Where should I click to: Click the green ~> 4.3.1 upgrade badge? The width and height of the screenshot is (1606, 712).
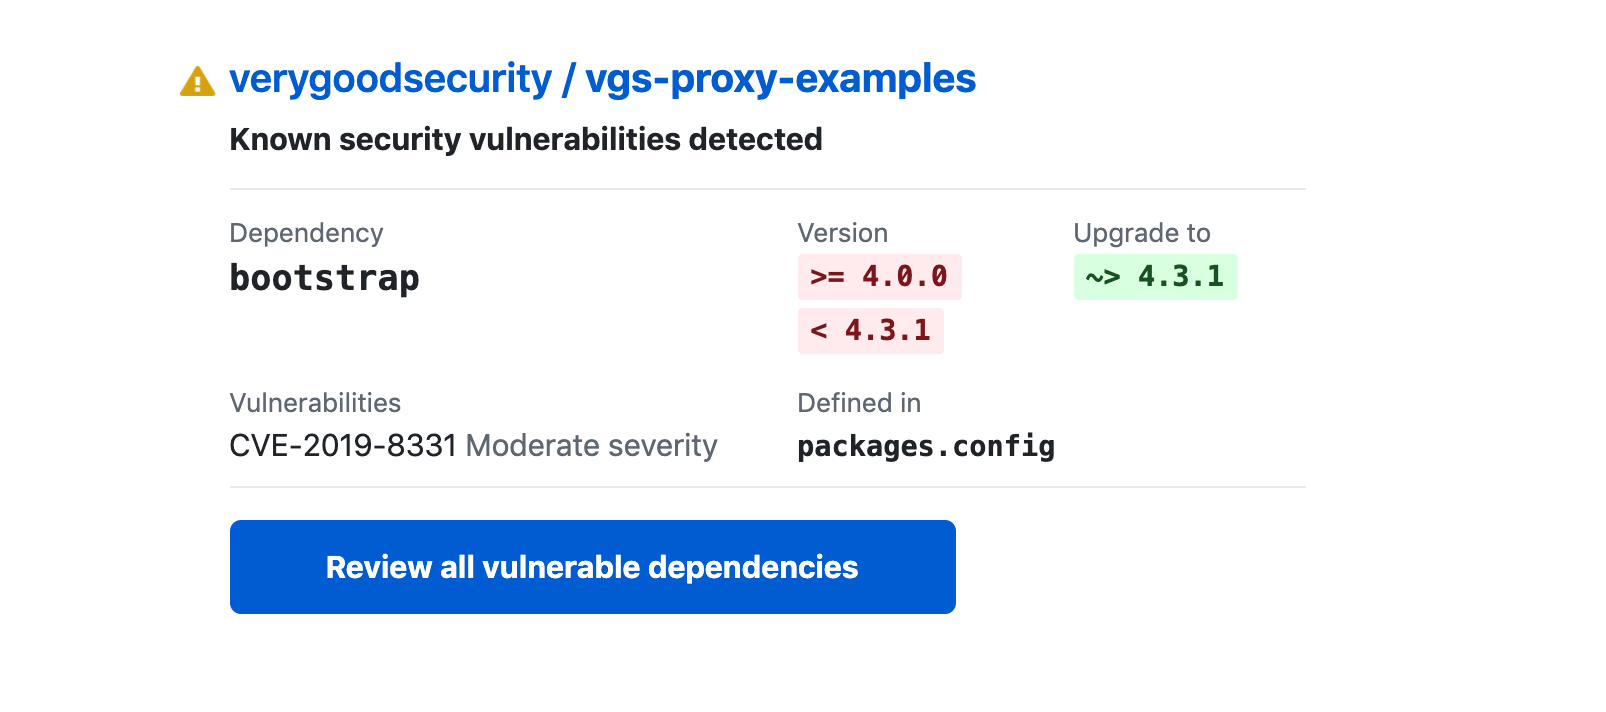[1155, 277]
